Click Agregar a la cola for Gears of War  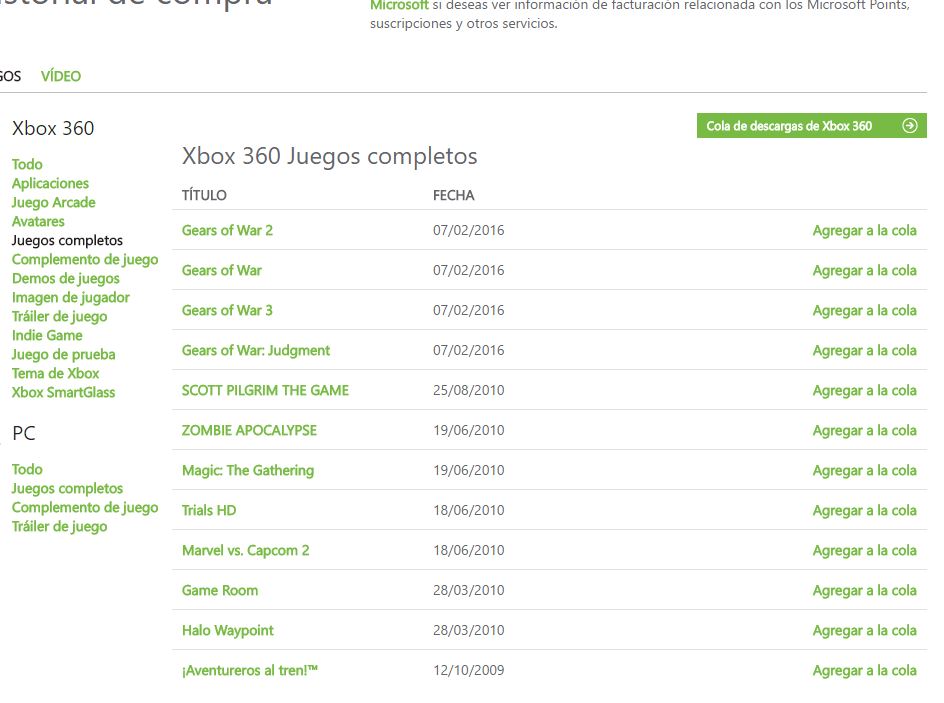click(x=865, y=270)
